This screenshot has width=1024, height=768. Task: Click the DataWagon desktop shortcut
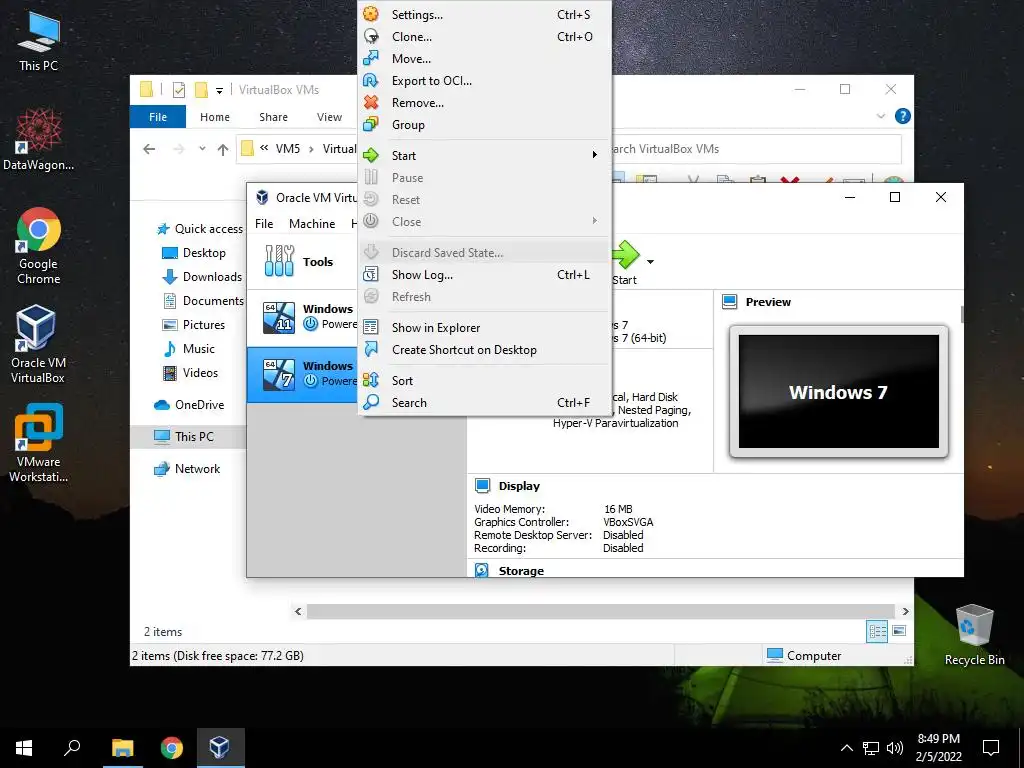pos(38,140)
